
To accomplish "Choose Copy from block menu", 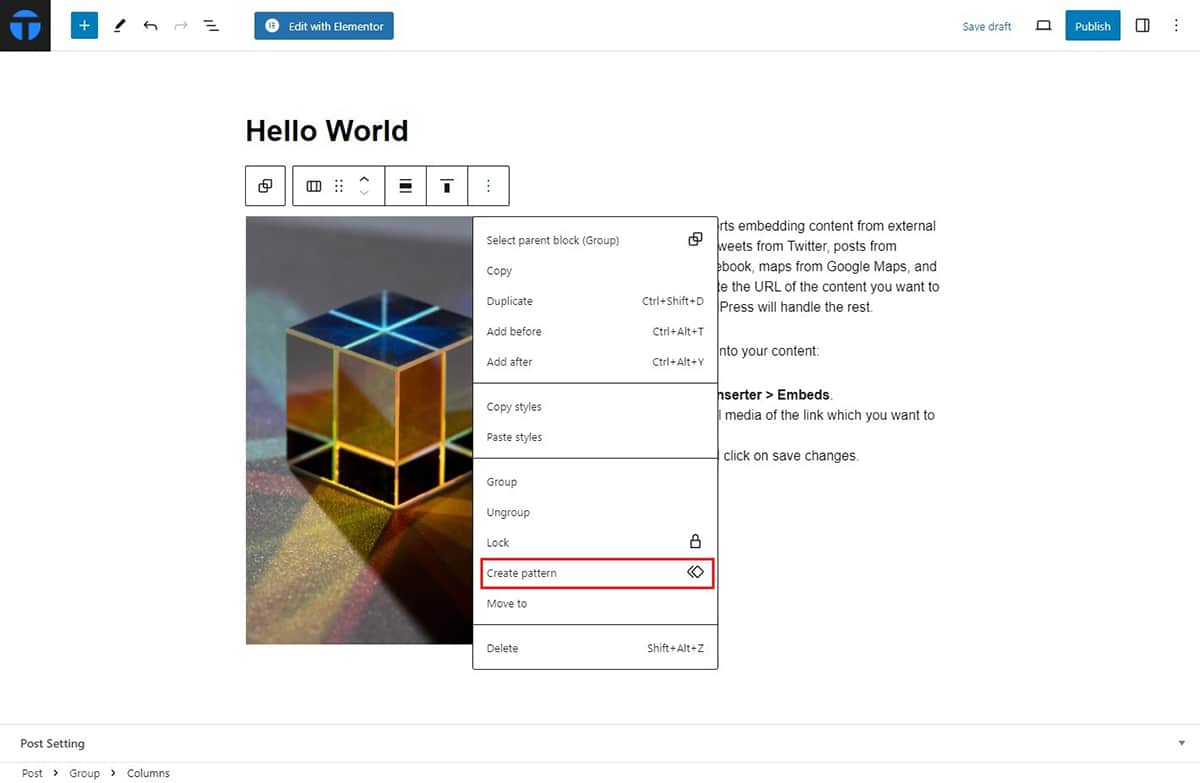I will pyautogui.click(x=595, y=271).
